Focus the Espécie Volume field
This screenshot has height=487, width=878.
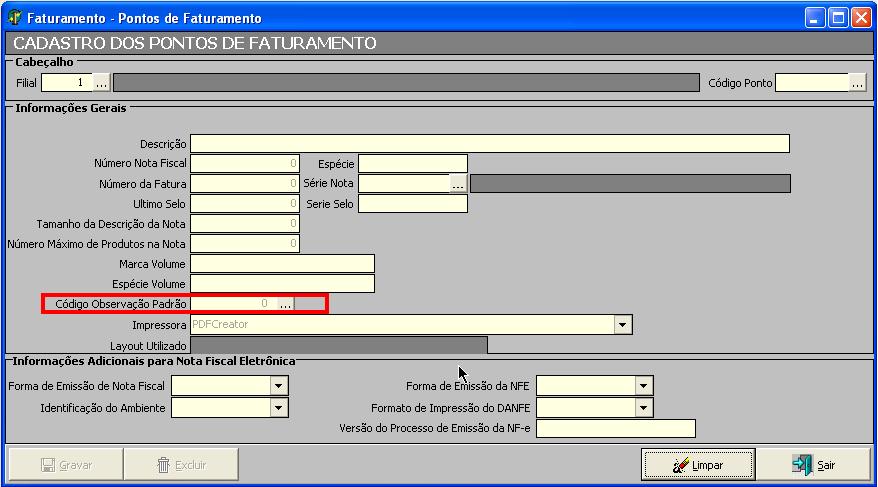click(282, 284)
